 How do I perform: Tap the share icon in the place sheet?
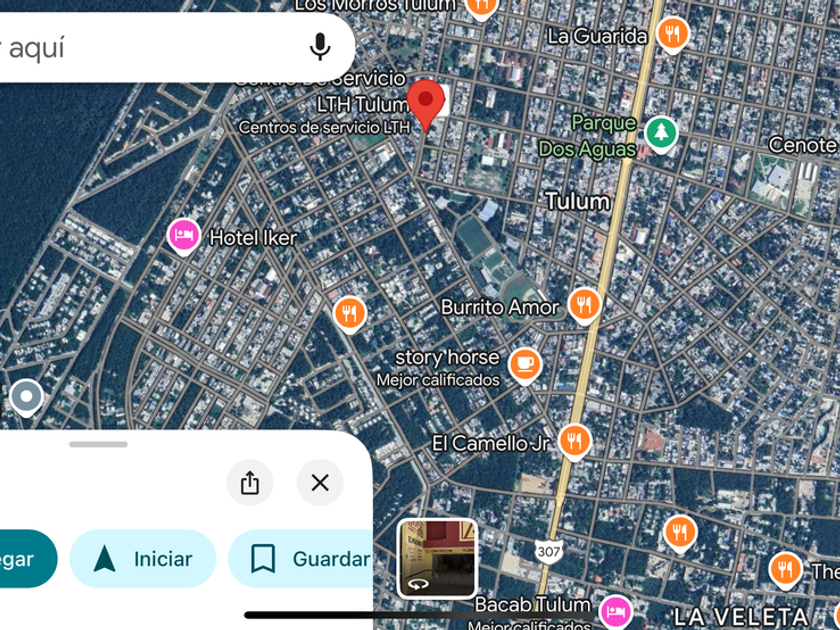pos(250,483)
